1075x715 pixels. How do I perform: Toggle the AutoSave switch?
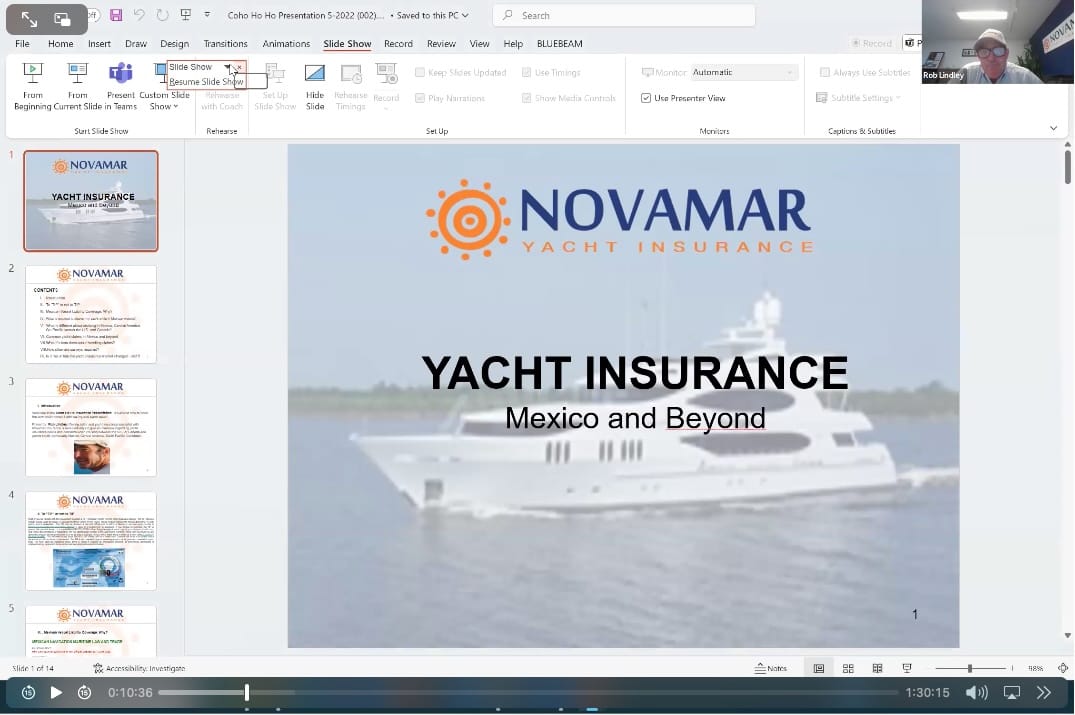pos(95,15)
